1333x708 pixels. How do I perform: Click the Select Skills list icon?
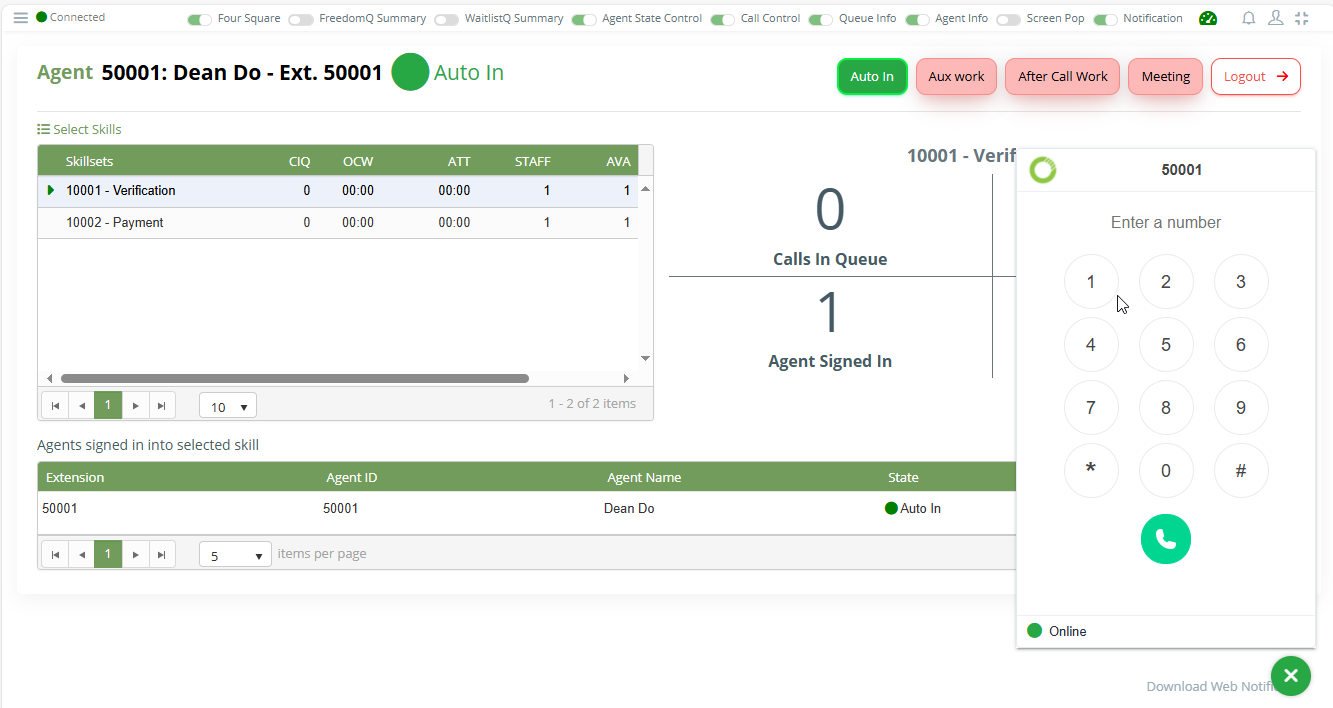tap(44, 129)
